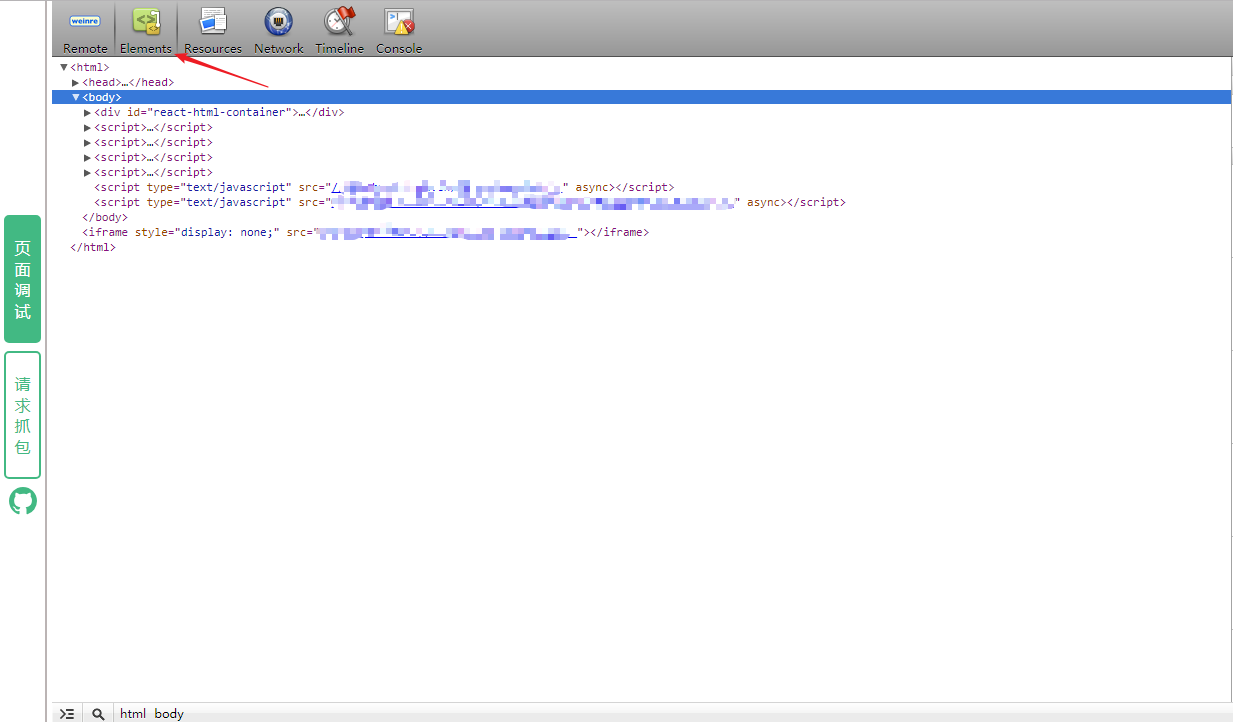Click the iframe src attribute link
The width and height of the screenshot is (1233, 722).
coord(448,232)
